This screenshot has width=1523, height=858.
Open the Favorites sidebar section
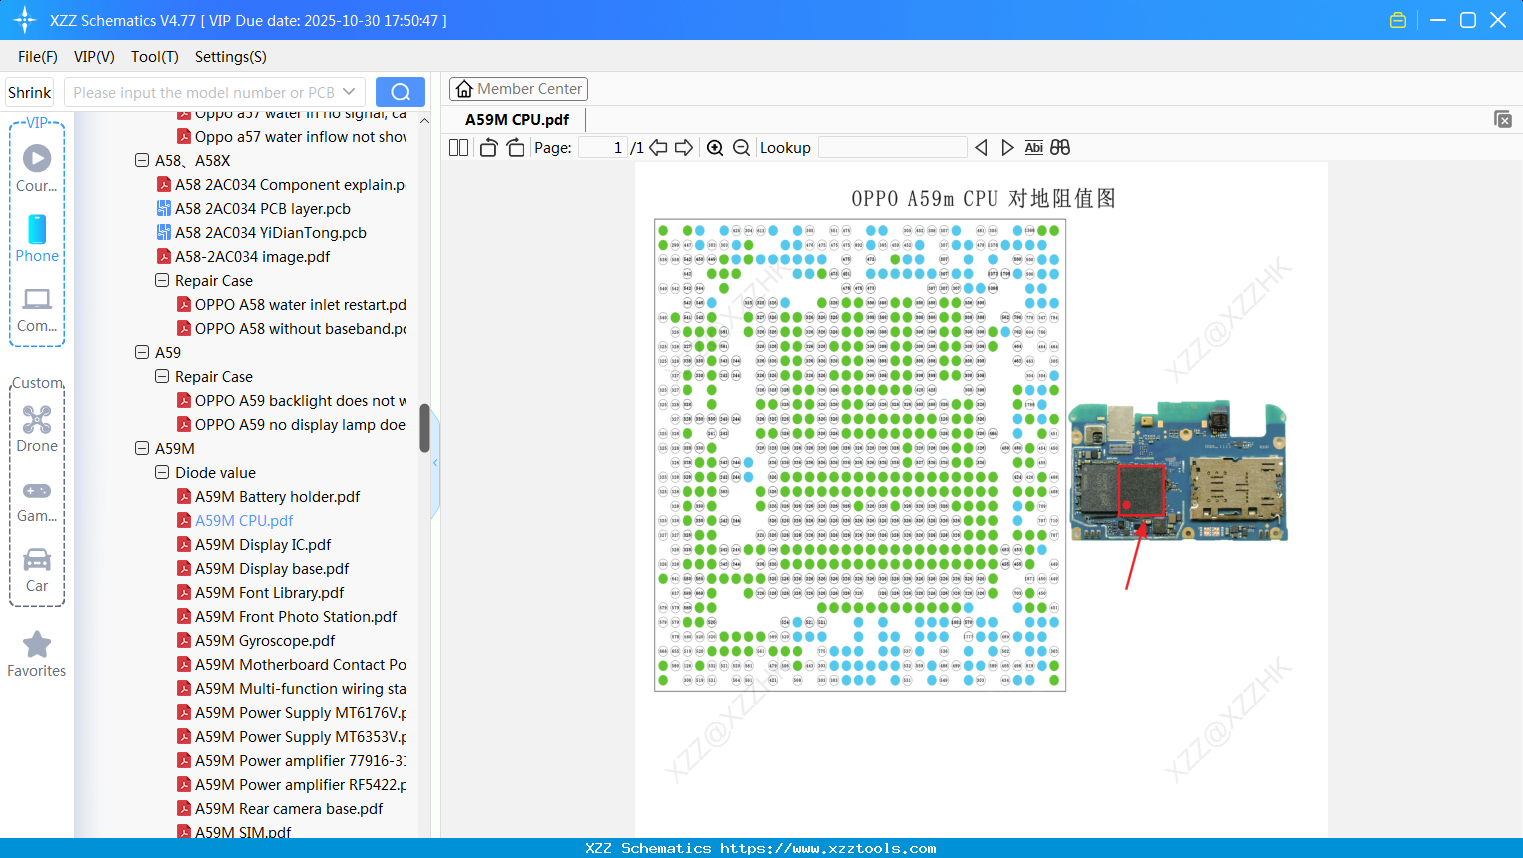(37, 655)
